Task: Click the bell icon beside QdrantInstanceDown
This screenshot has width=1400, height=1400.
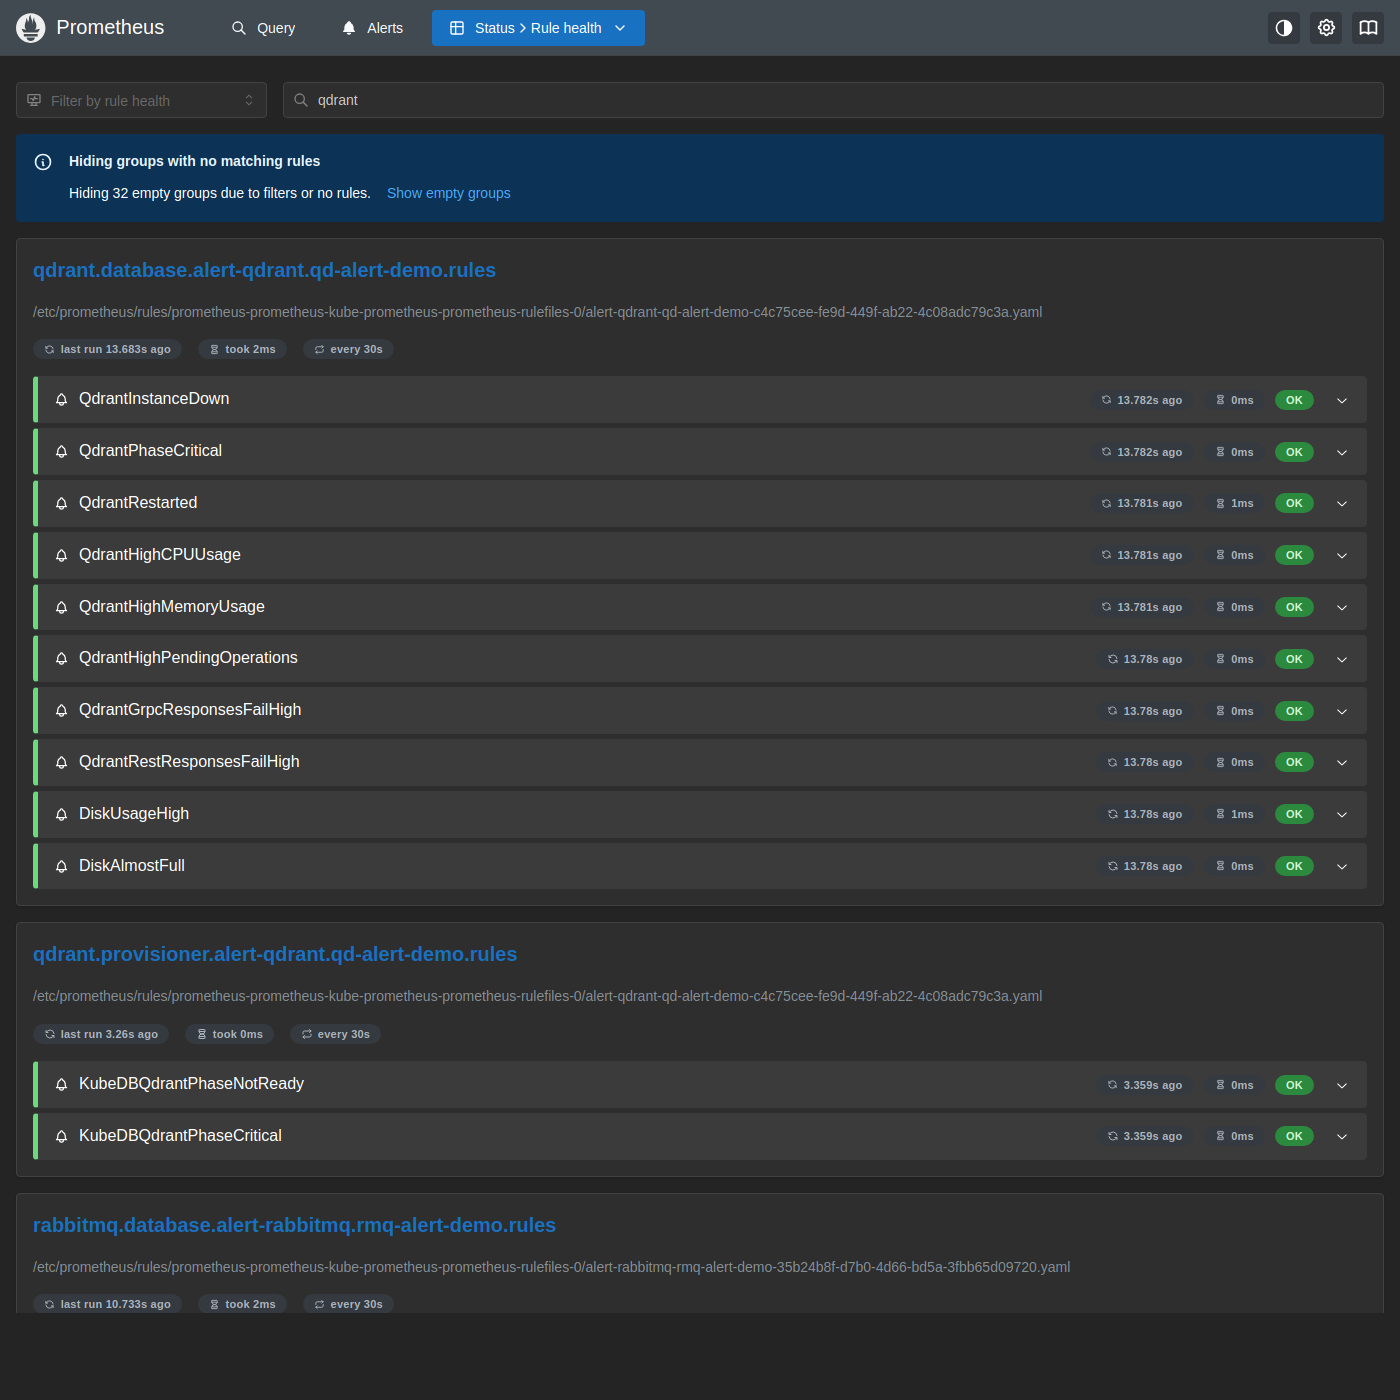Action: pos(61,399)
